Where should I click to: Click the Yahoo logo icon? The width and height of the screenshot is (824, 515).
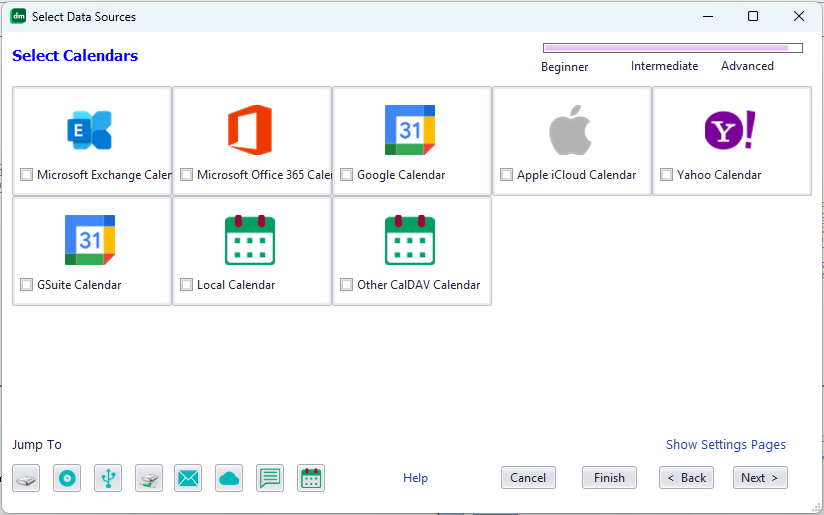[x=730, y=131]
